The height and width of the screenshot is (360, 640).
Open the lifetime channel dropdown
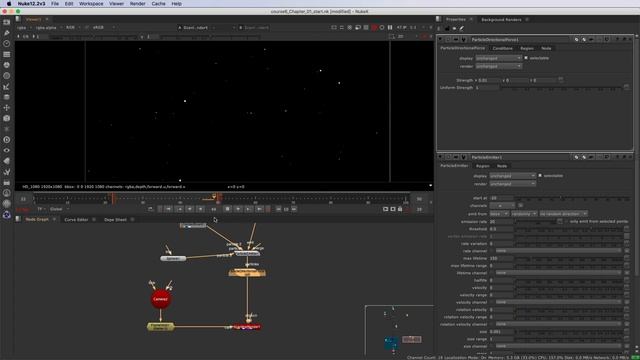click(x=558, y=273)
